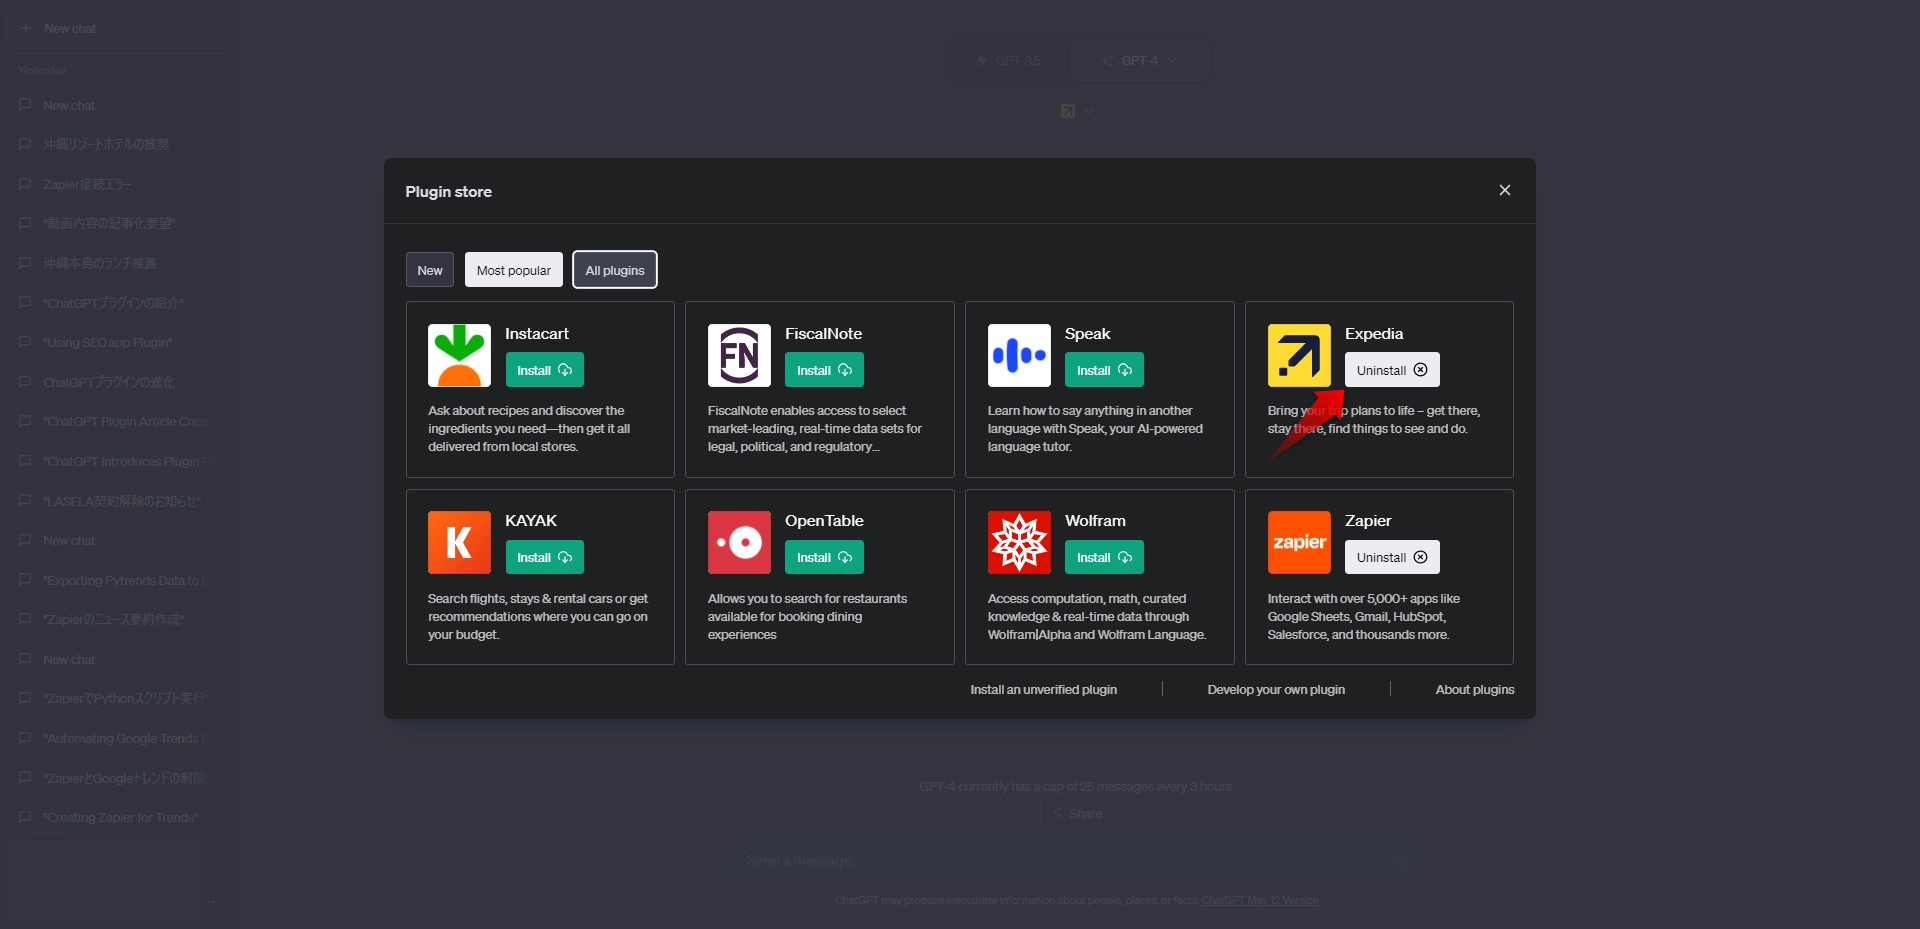Screen dimensions: 1920x929
Task: Click the plus New chat button in sidebar
Action: click(118, 29)
